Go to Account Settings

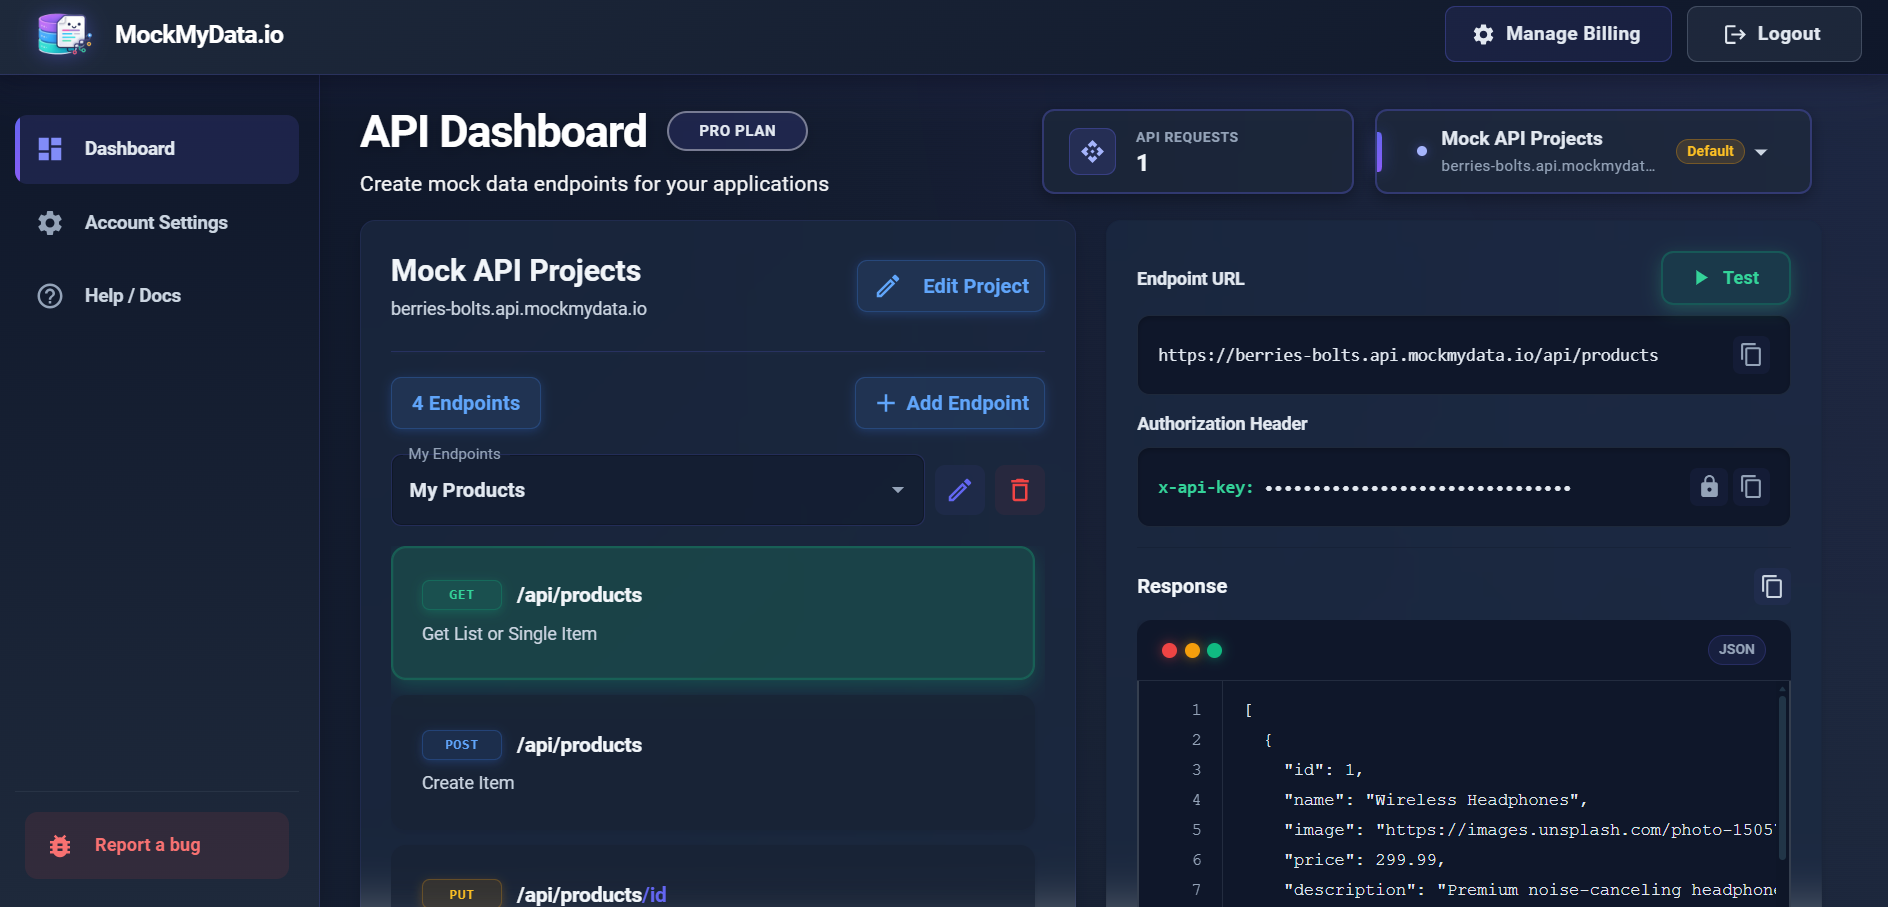click(156, 223)
